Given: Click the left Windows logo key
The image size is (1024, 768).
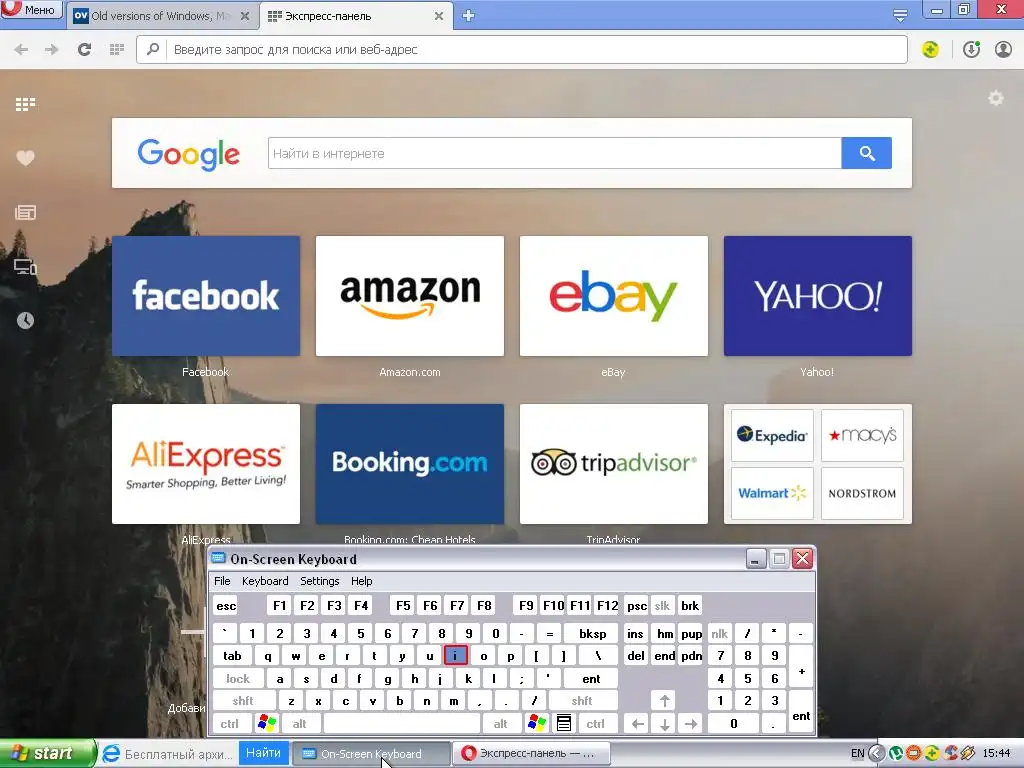Looking at the screenshot, I should [x=267, y=724].
